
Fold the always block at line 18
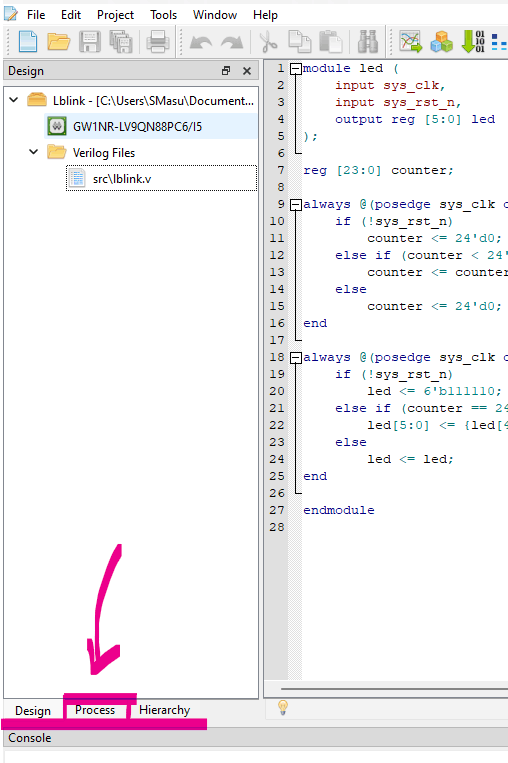(295, 358)
